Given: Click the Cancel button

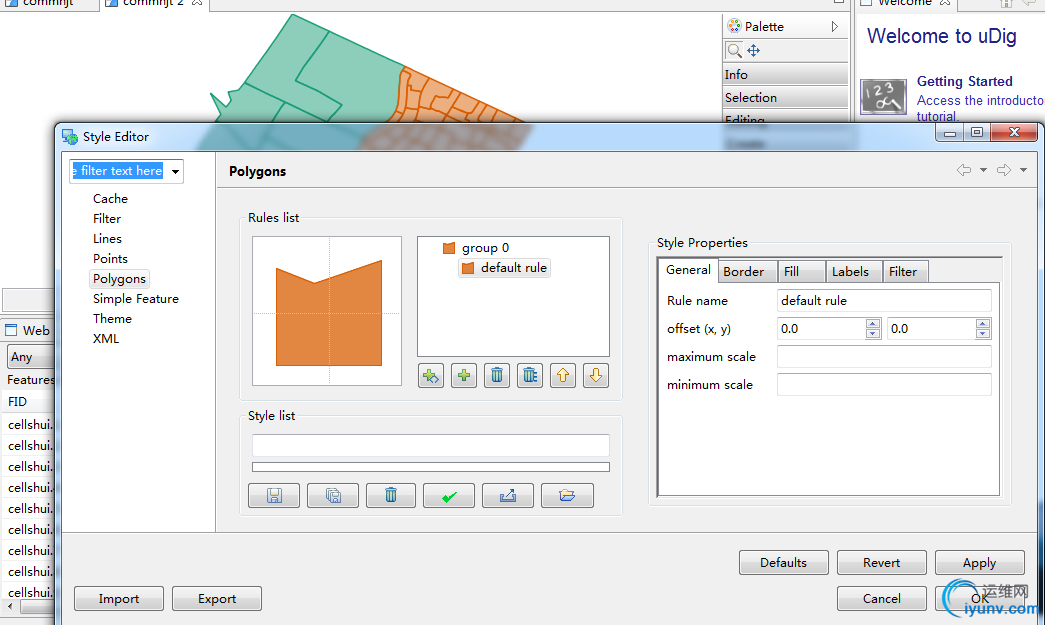Looking at the screenshot, I should pos(882,599).
